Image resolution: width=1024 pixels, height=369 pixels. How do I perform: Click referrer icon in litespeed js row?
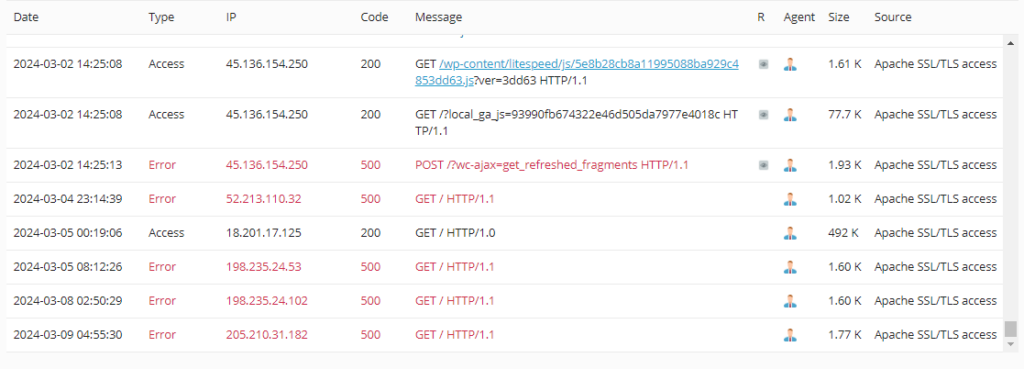(x=763, y=65)
